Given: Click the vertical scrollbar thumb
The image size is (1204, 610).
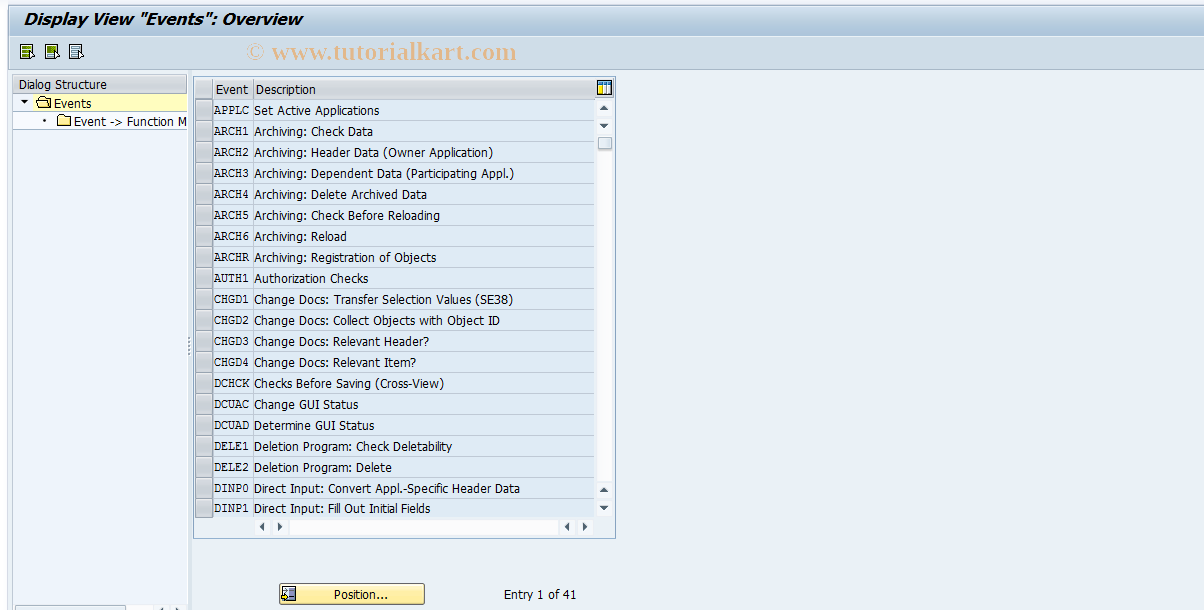Looking at the screenshot, I should (x=604, y=143).
